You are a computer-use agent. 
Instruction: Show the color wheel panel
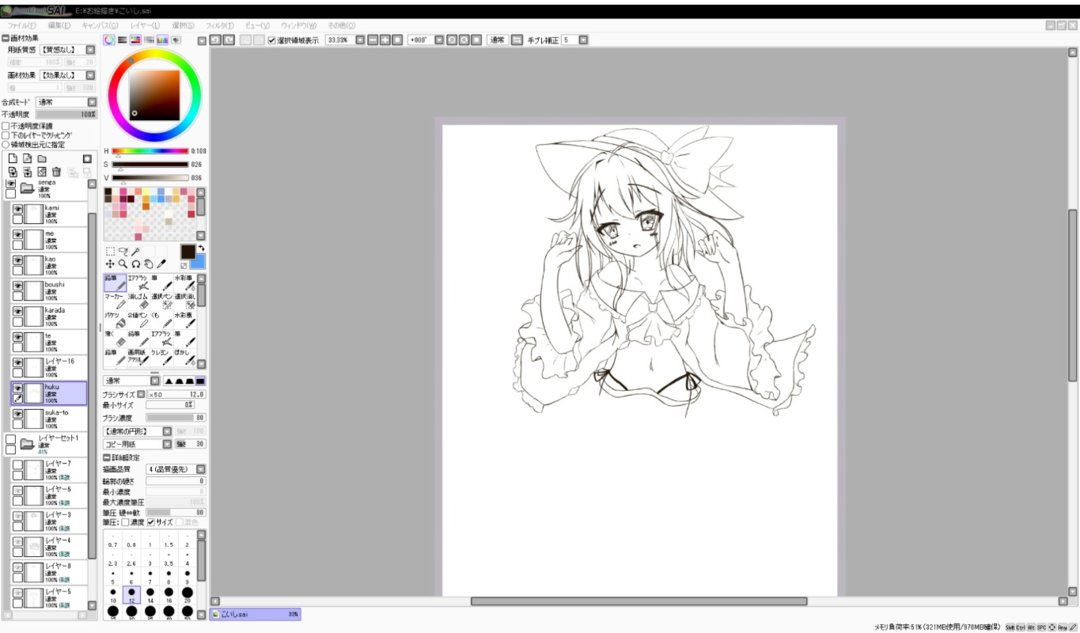[x=109, y=40]
